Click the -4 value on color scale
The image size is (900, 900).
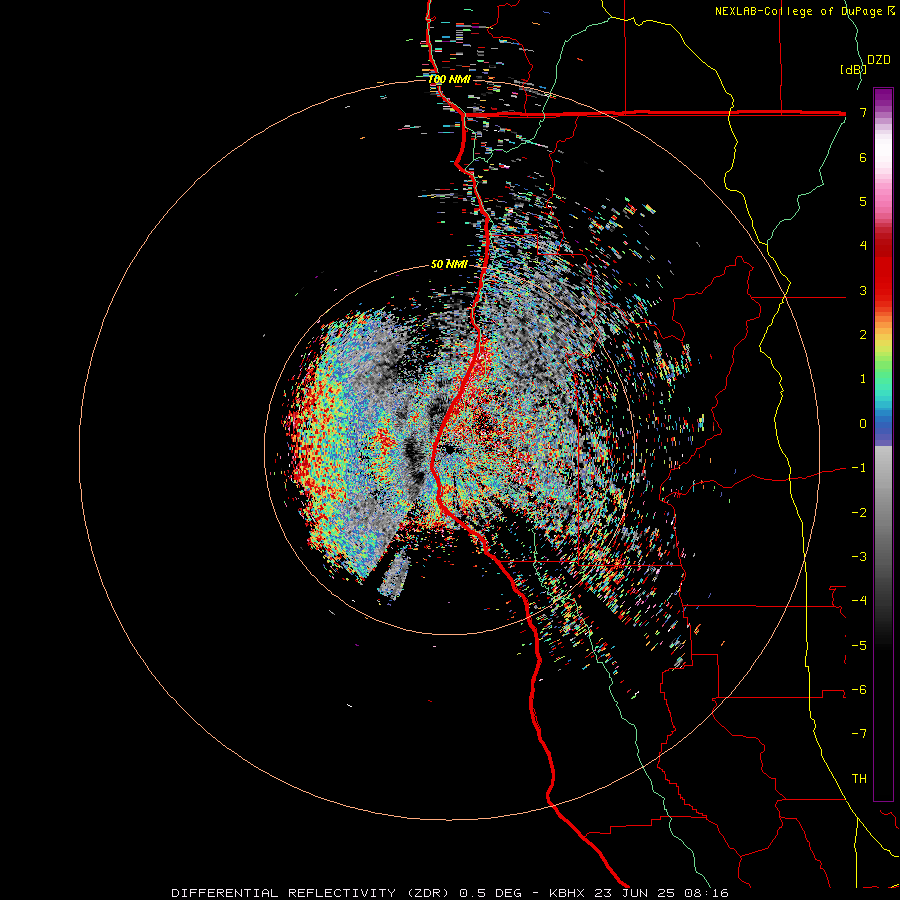[x=859, y=601]
